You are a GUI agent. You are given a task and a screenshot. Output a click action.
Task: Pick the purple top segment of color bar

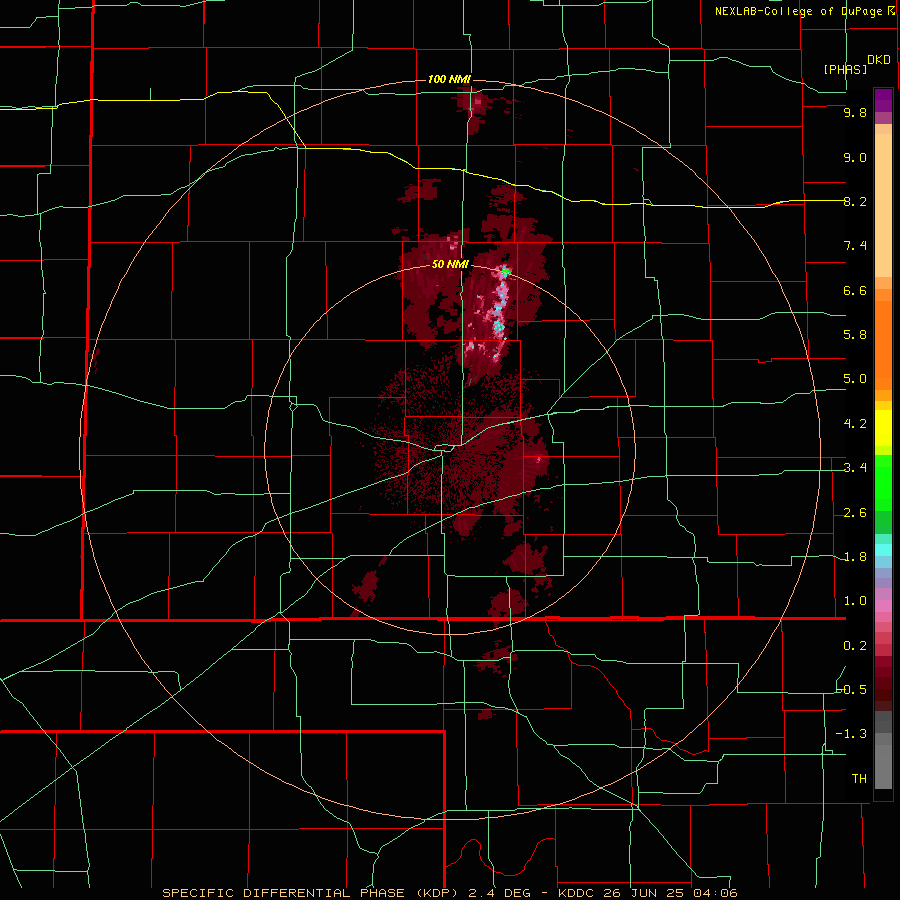[883, 100]
